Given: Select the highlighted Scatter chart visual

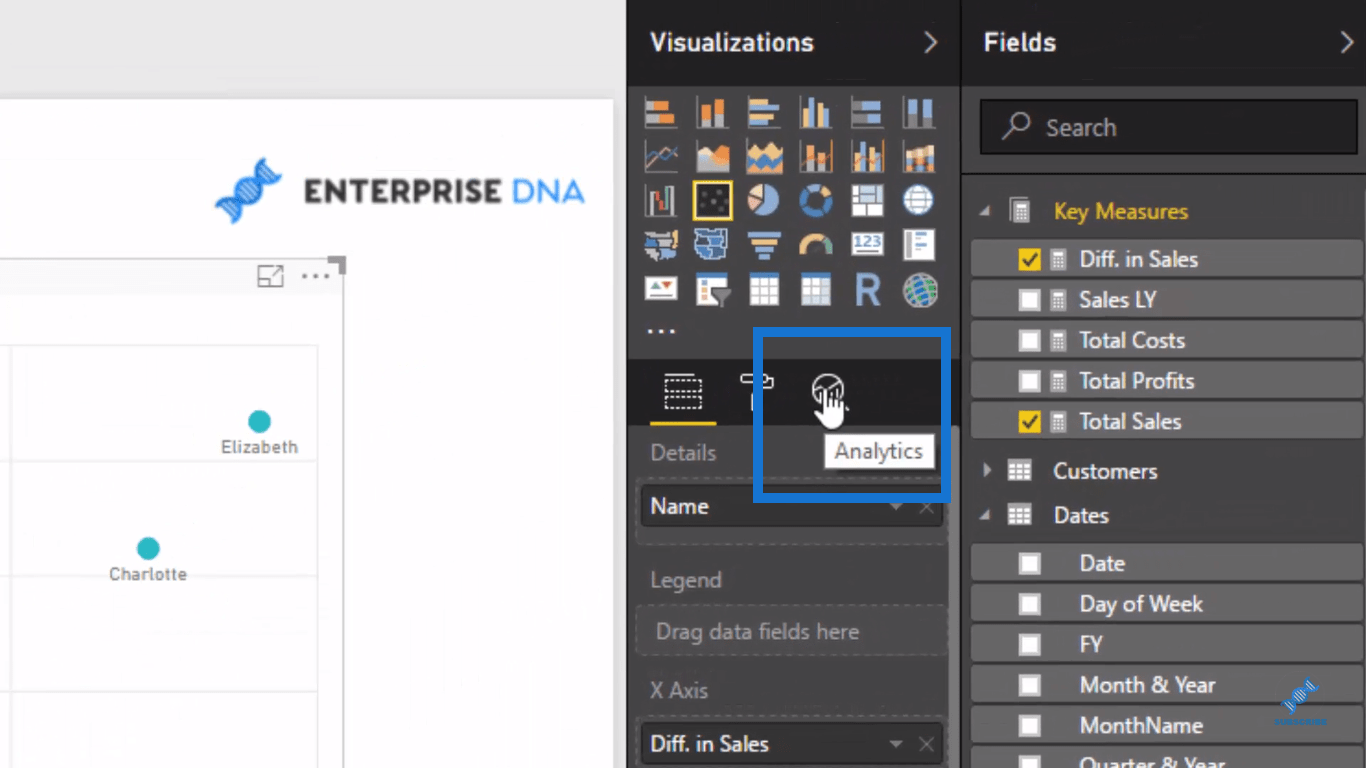Looking at the screenshot, I should (x=712, y=201).
